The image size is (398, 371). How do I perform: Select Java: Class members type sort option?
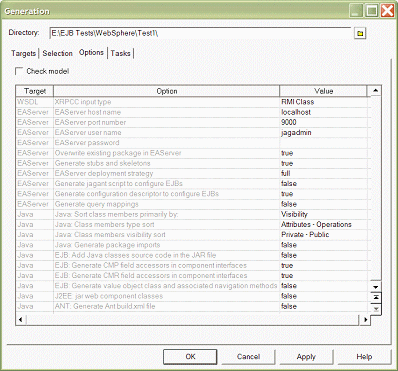[166, 225]
